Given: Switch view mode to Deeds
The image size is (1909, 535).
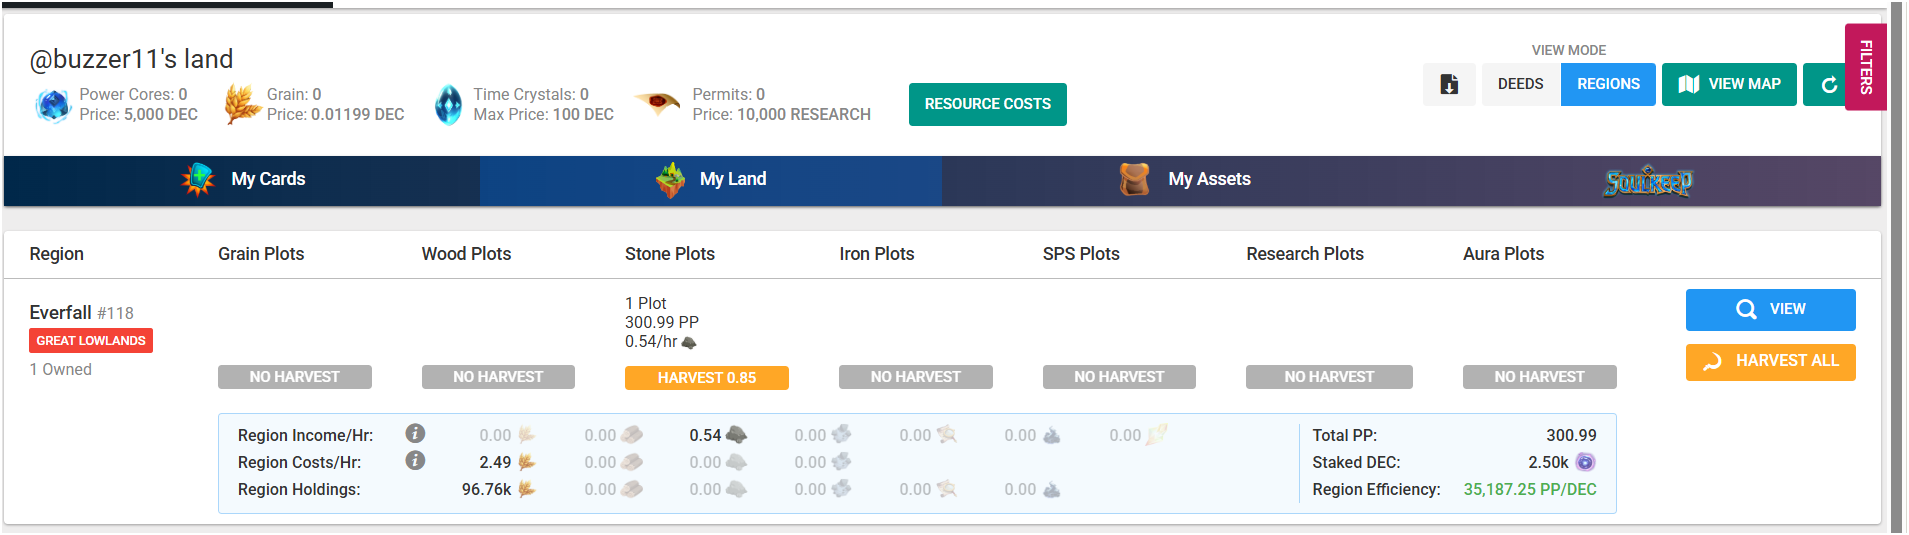Looking at the screenshot, I should pyautogui.click(x=1520, y=84).
